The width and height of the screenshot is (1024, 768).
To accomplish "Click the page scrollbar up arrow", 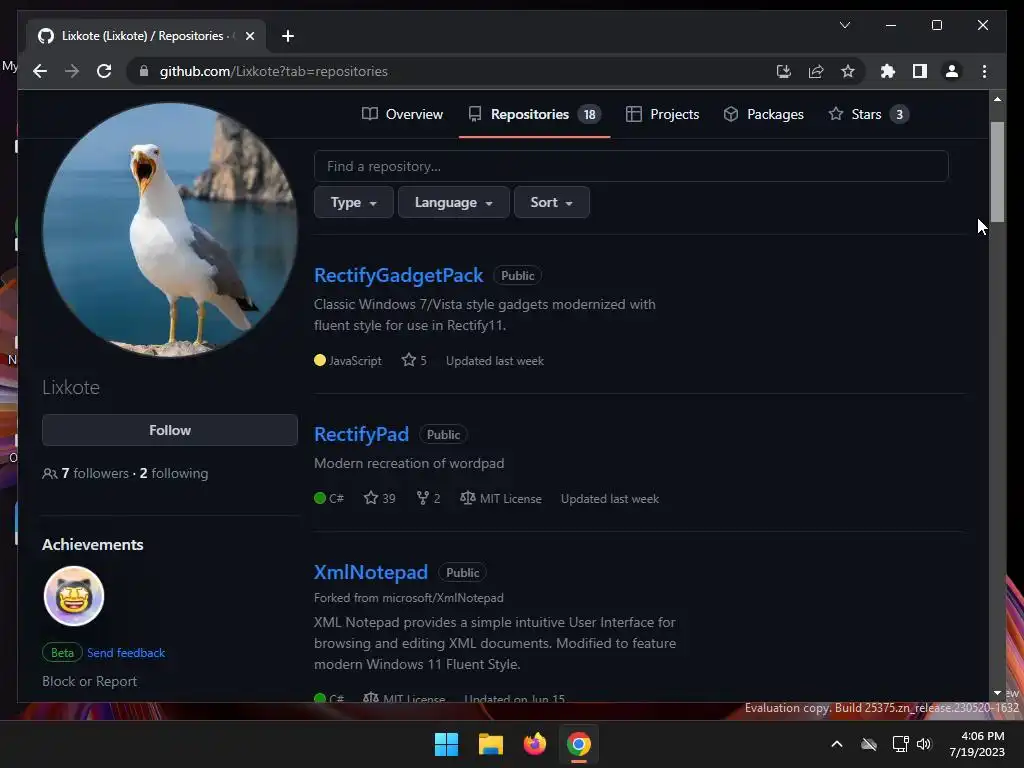I will pos(997,99).
